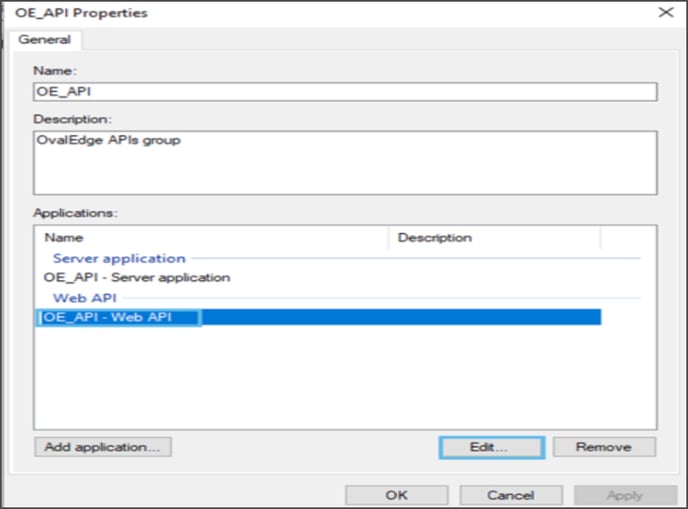
Task: Click into the Name field containing OE_API
Action: tap(345, 92)
